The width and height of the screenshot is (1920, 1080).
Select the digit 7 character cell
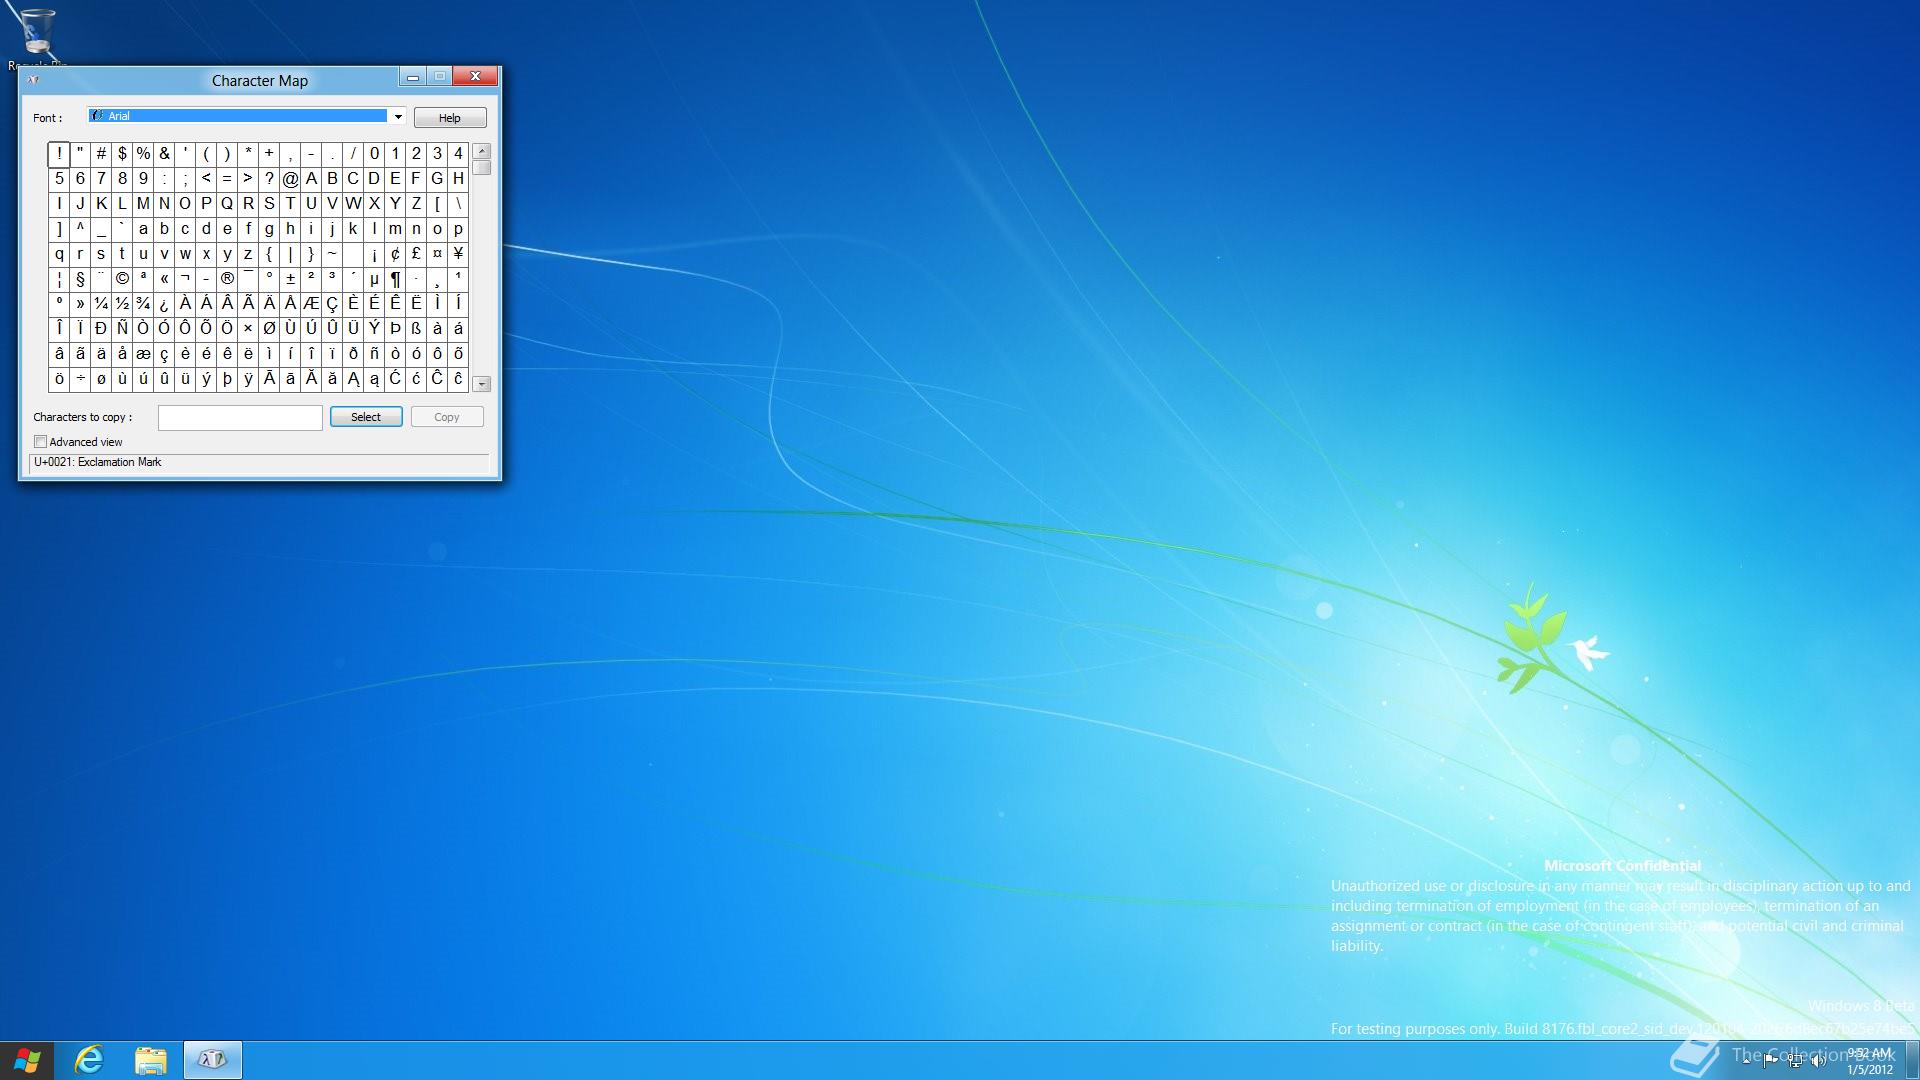pos(101,179)
